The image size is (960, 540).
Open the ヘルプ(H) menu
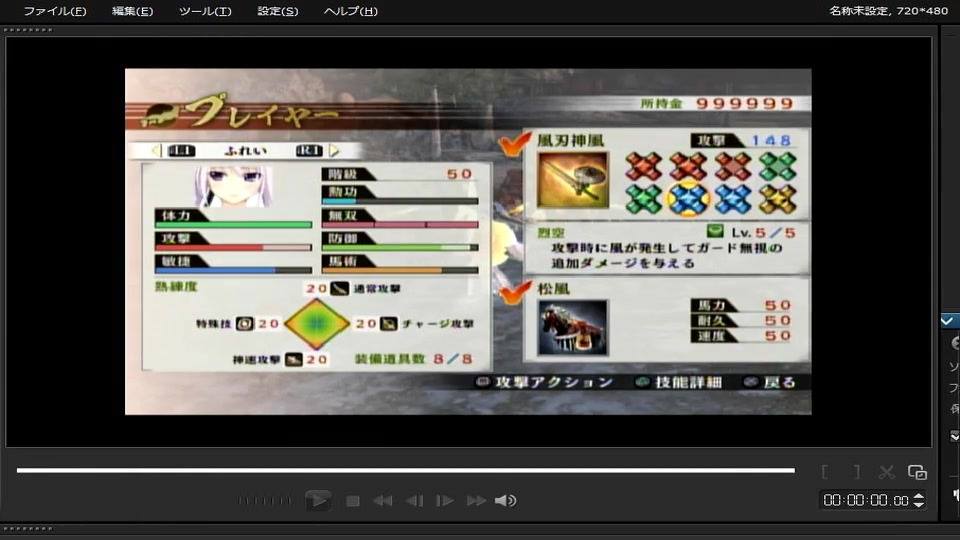point(350,11)
